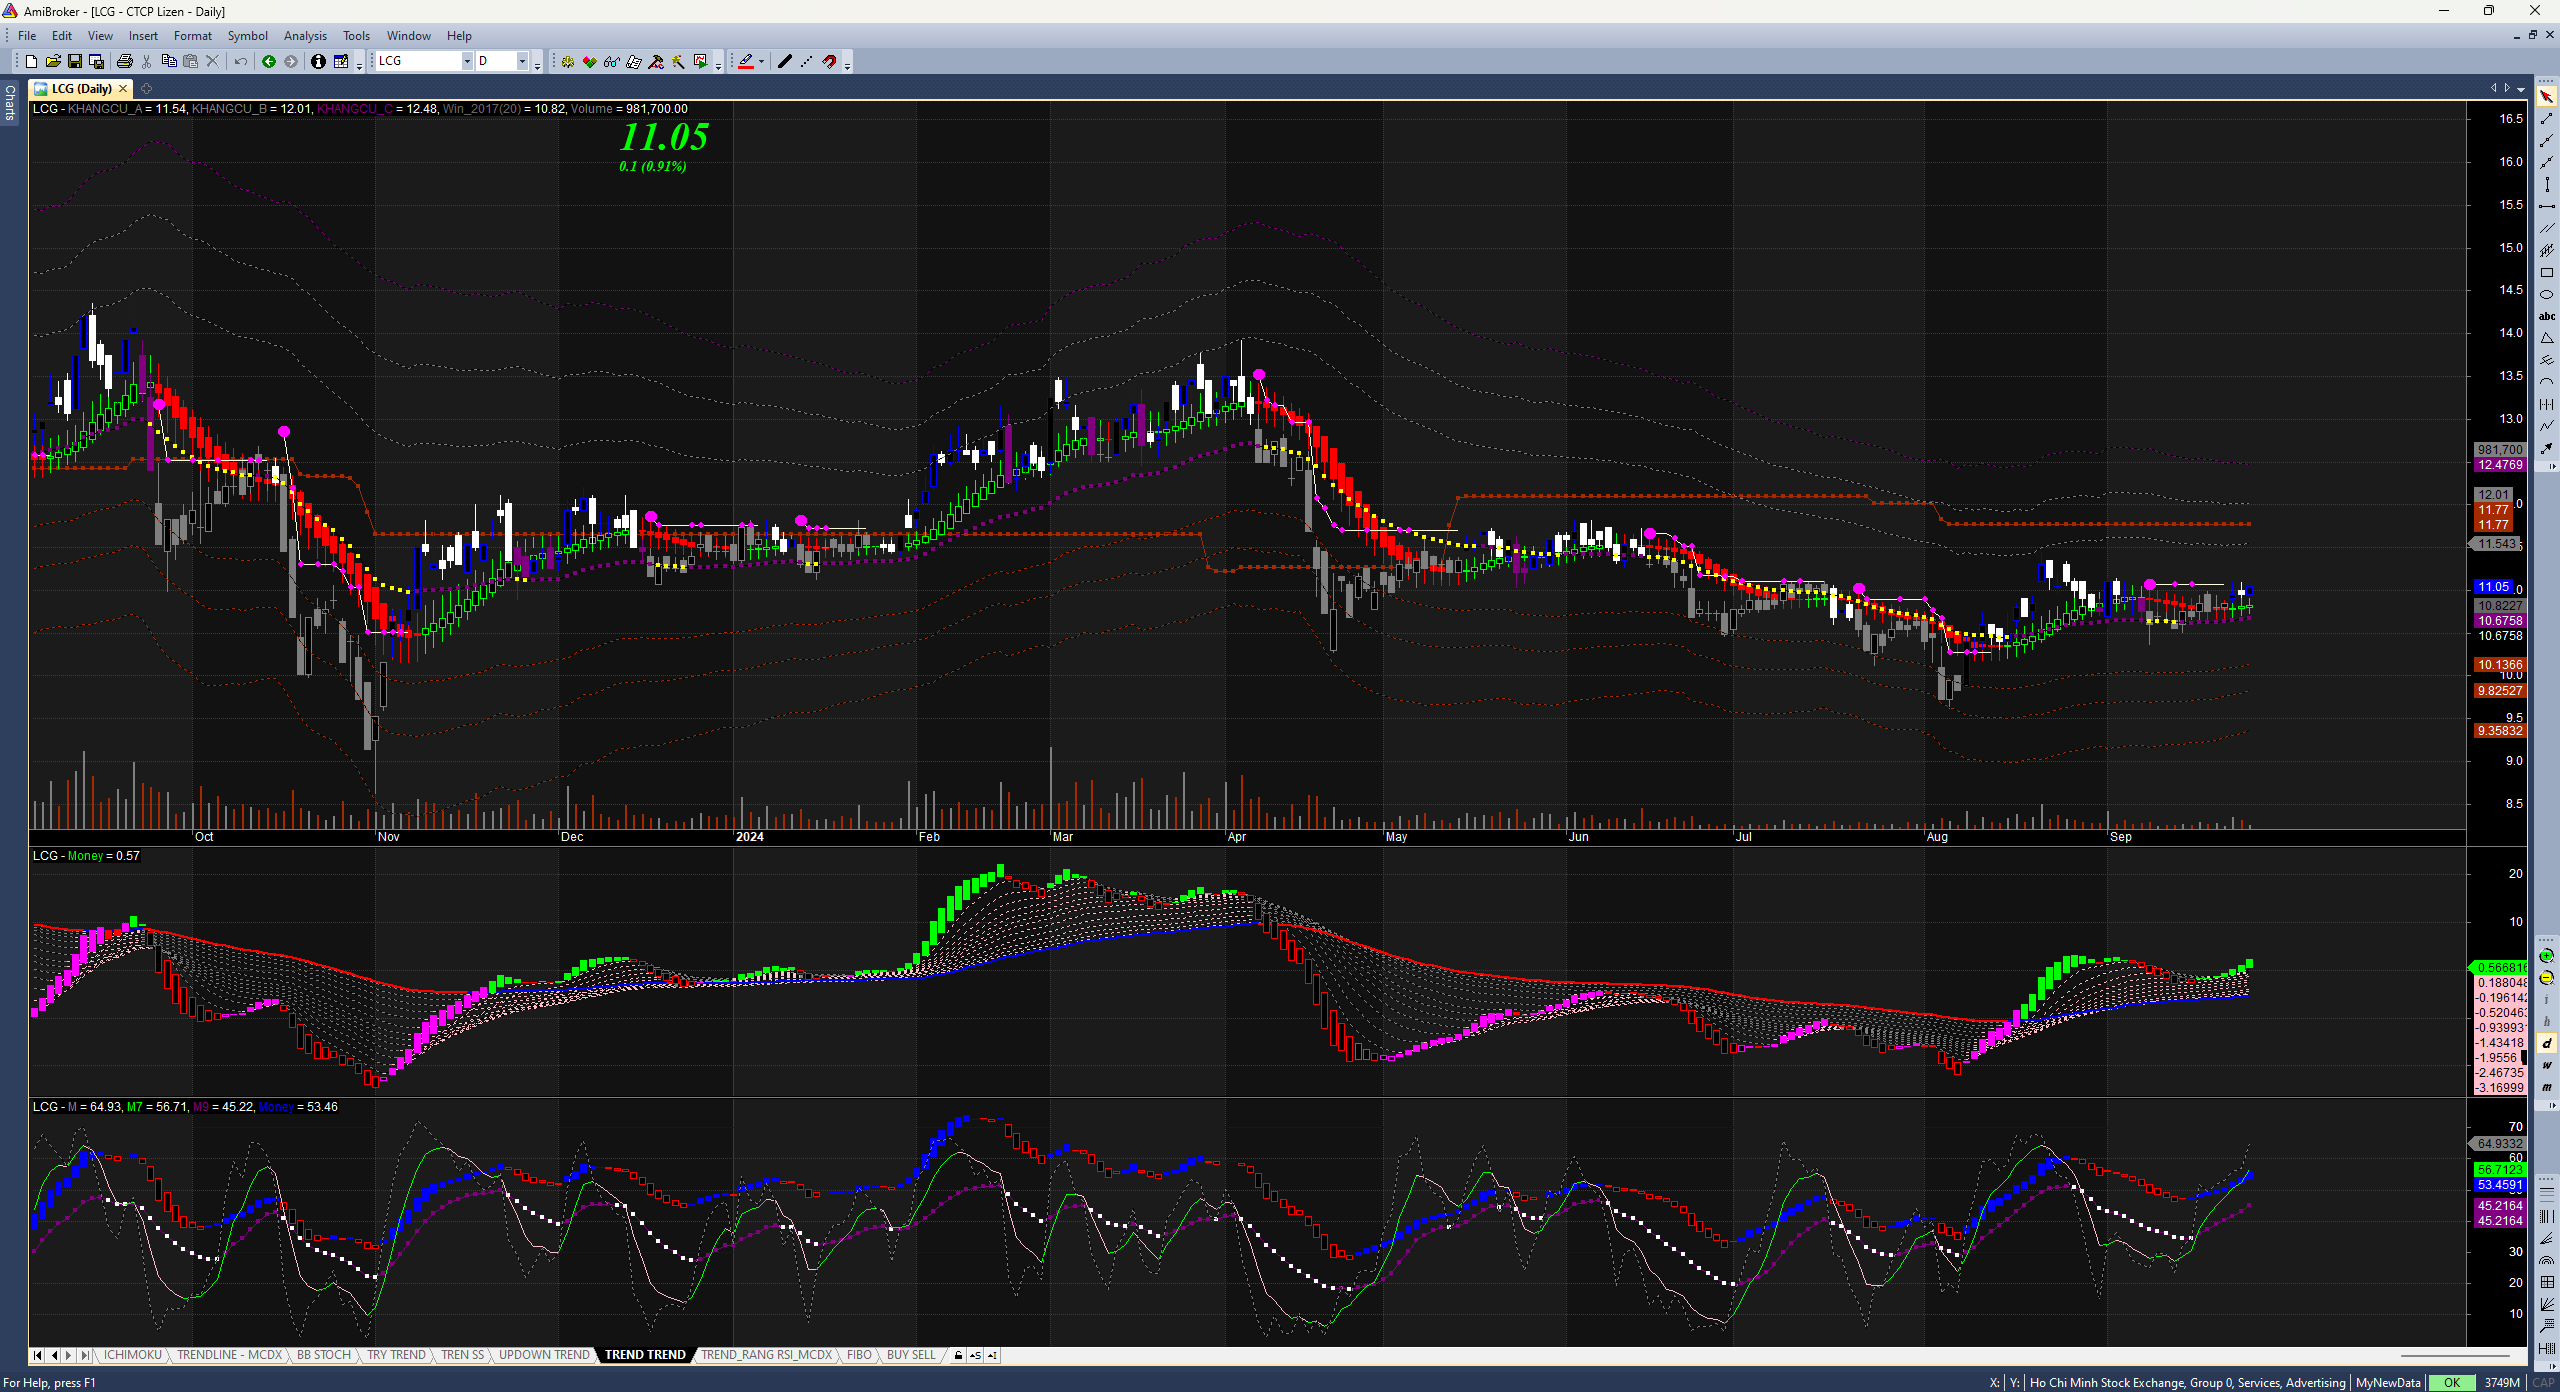
Task: Select the horizontal line drawing tool
Action: (x=2546, y=207)
